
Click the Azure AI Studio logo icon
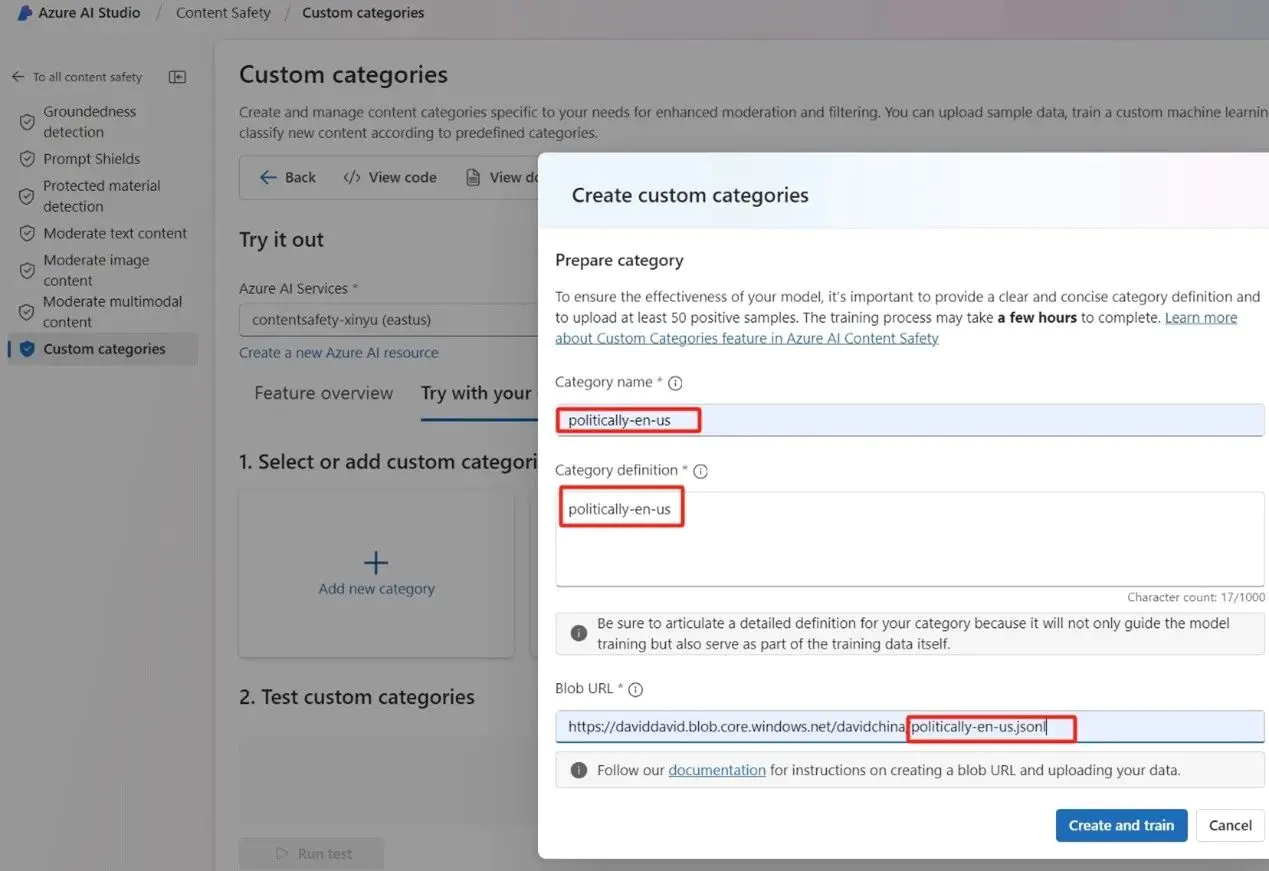(x=25, y=13)
